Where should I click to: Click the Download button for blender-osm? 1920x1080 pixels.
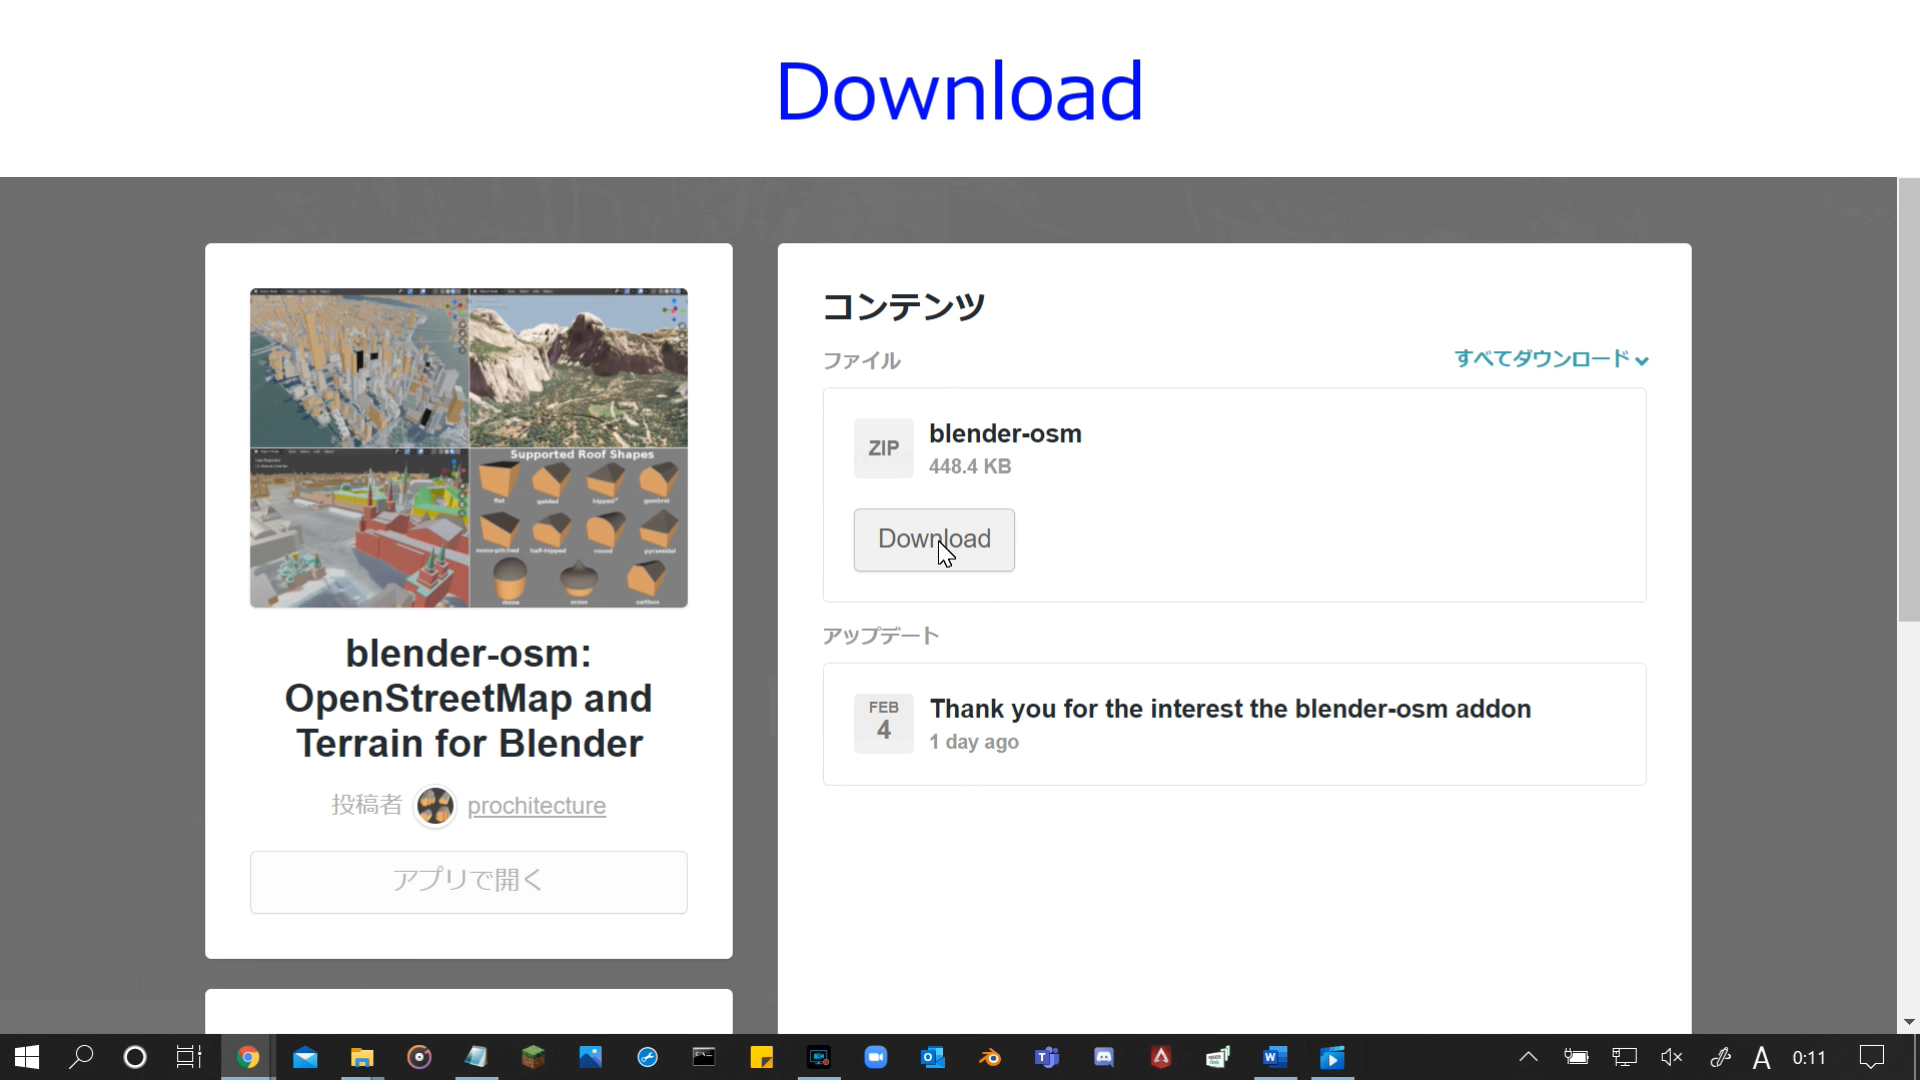click(933, 540)
